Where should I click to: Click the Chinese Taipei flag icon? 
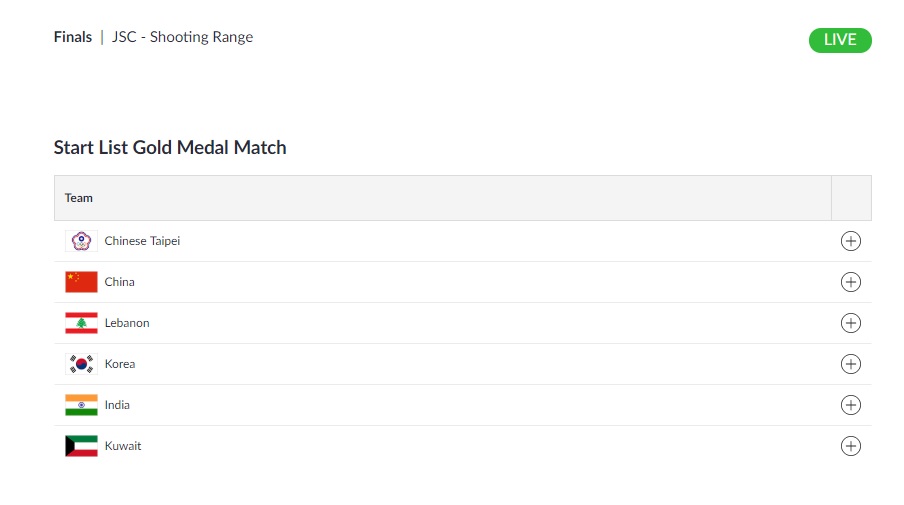pos(81,241)
